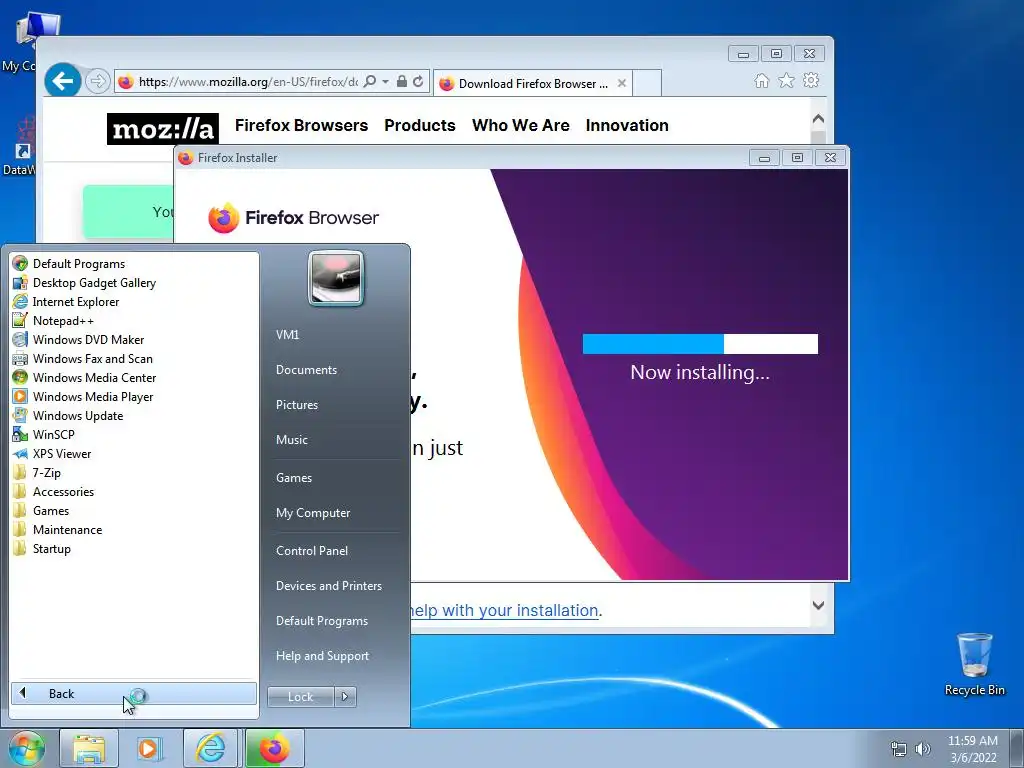Click the page scroll-down arrow in Internet Explorer
The height and width of the screenshot is (768, 1024).
point(818,605)
